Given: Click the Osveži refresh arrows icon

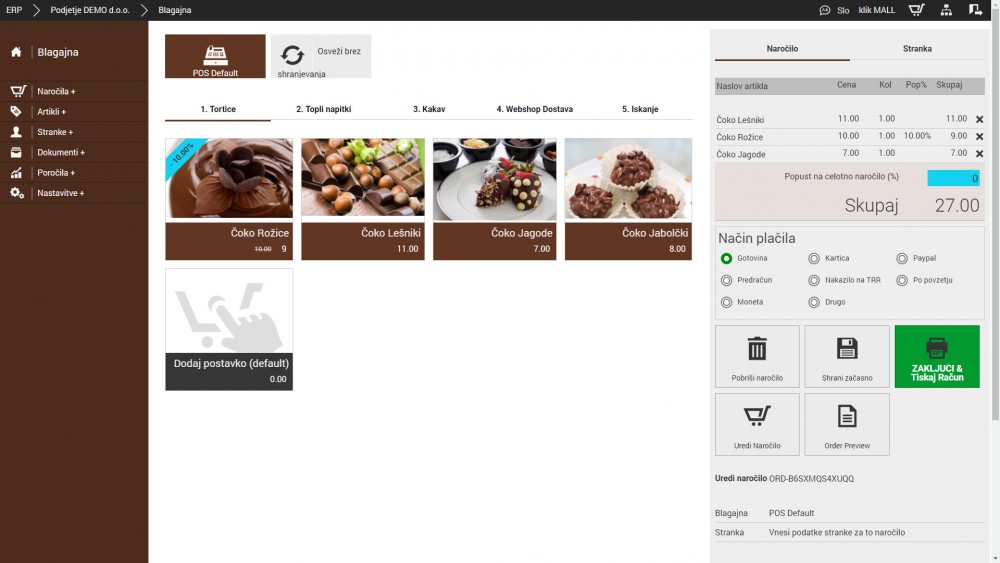Looking at the screenshot, I should [292, 55].
